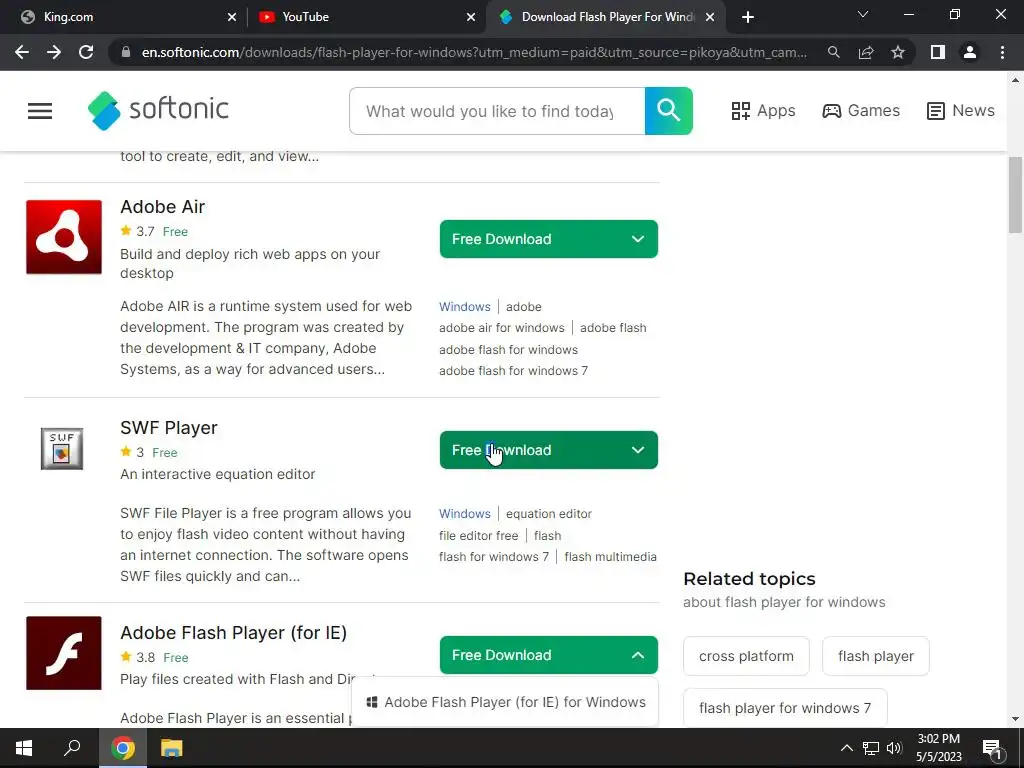Select Adobe Flash Player (for IE) for Windows
This screenshot has width=1024, height=768.
(x=505, y=702)
